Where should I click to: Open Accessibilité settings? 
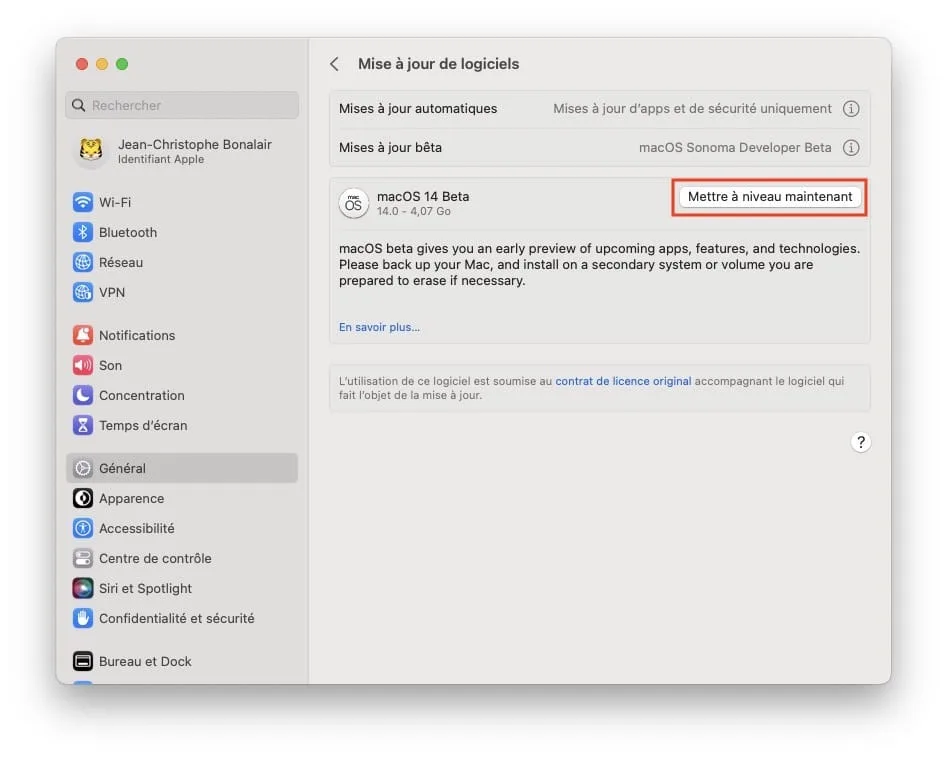tap(136, 528)
